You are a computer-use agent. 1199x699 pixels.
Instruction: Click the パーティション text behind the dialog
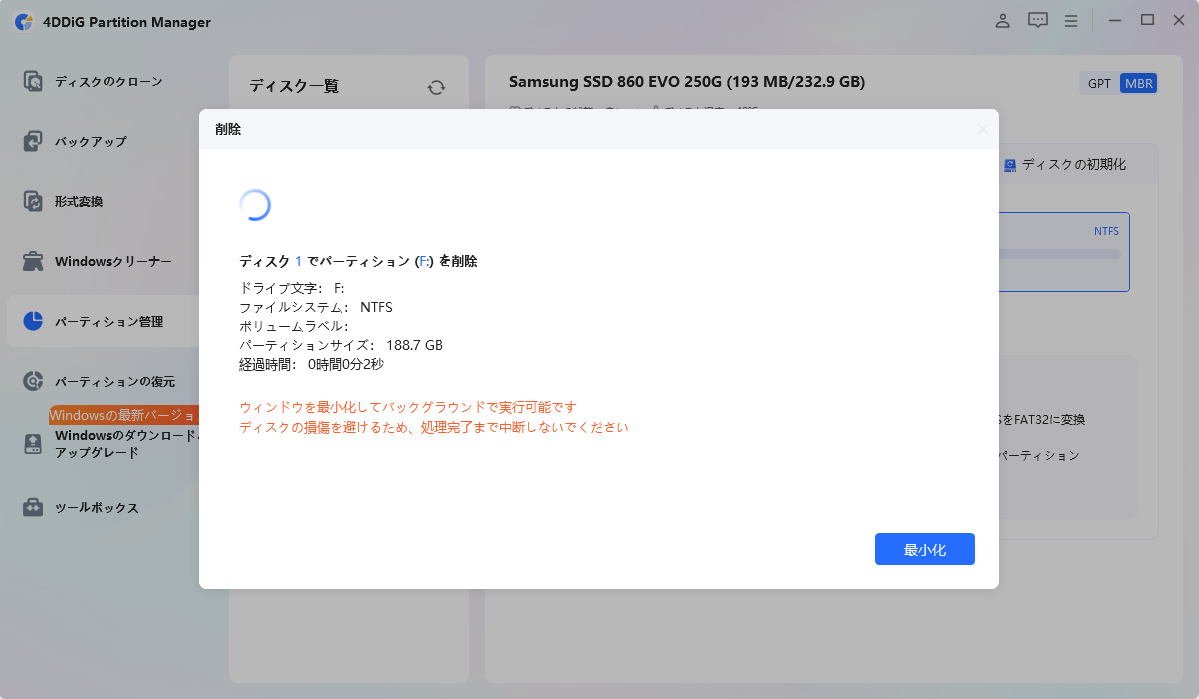[x=1039, y=456]
